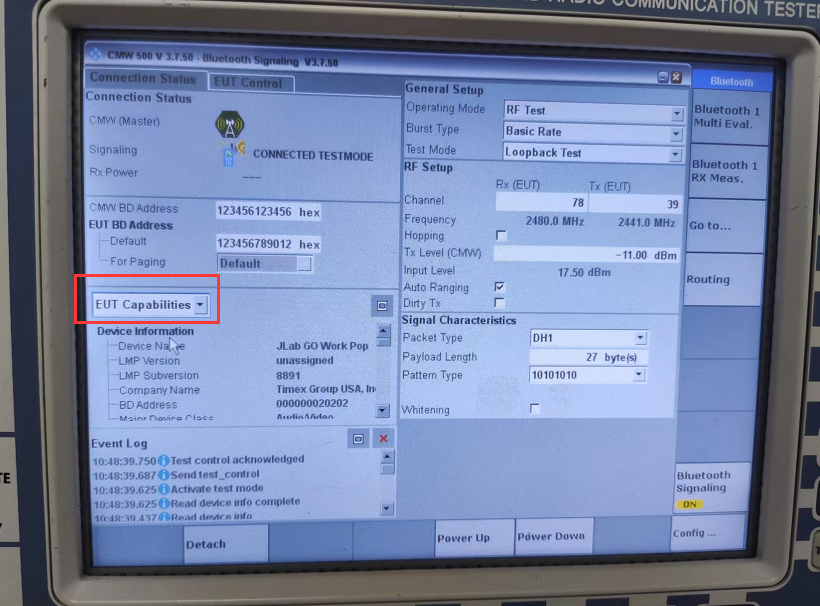Click the connected-testmode signaling phone icon
Image resolution: width=820 pixels, height=606 pixels.
(x=233, y=154)
